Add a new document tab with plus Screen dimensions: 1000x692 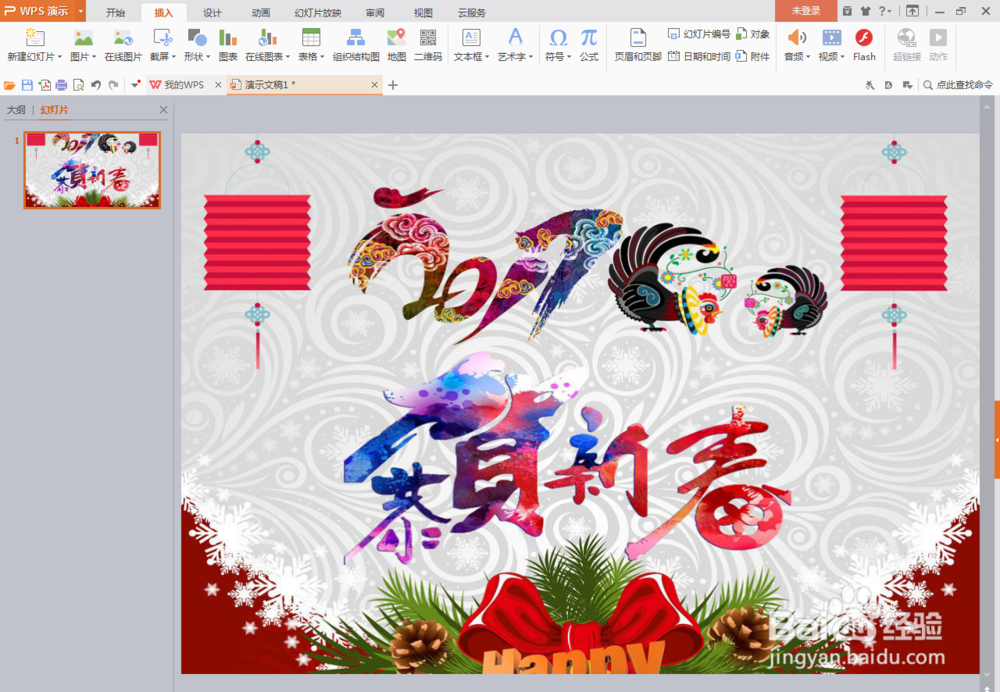click(393, 85)
